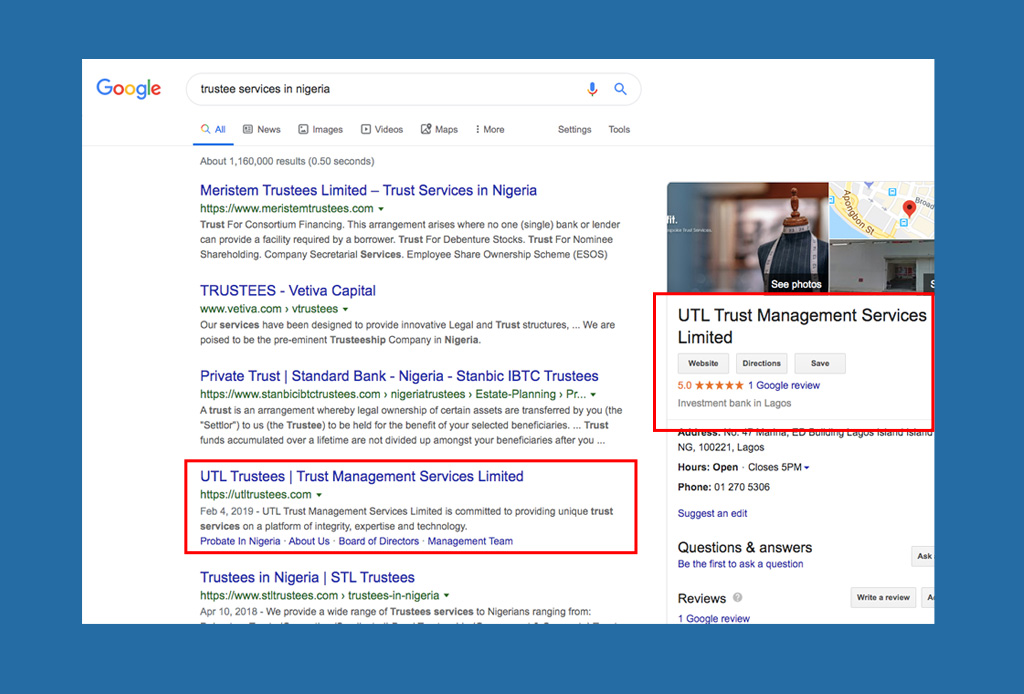This screenshot has width=1024, height=694.
Task: Open 'TRUSTEES - Vetiva Capital' result
Action: coord(288,291)
